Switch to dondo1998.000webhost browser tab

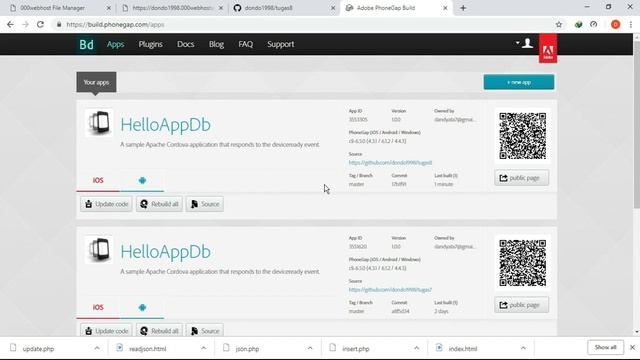[173, 8]
